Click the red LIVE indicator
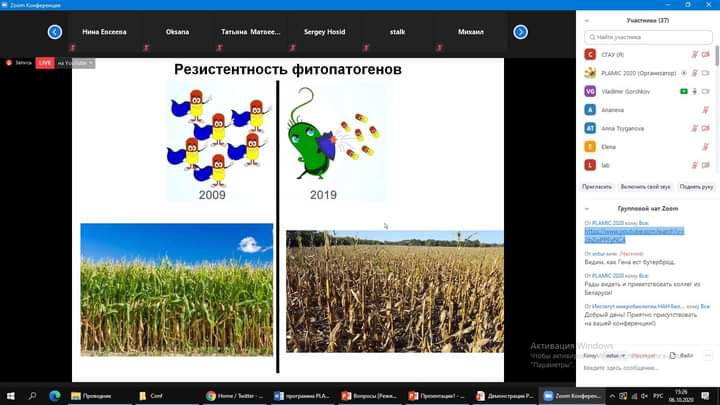Screen dimensions: 720x405 click(45, 63)
